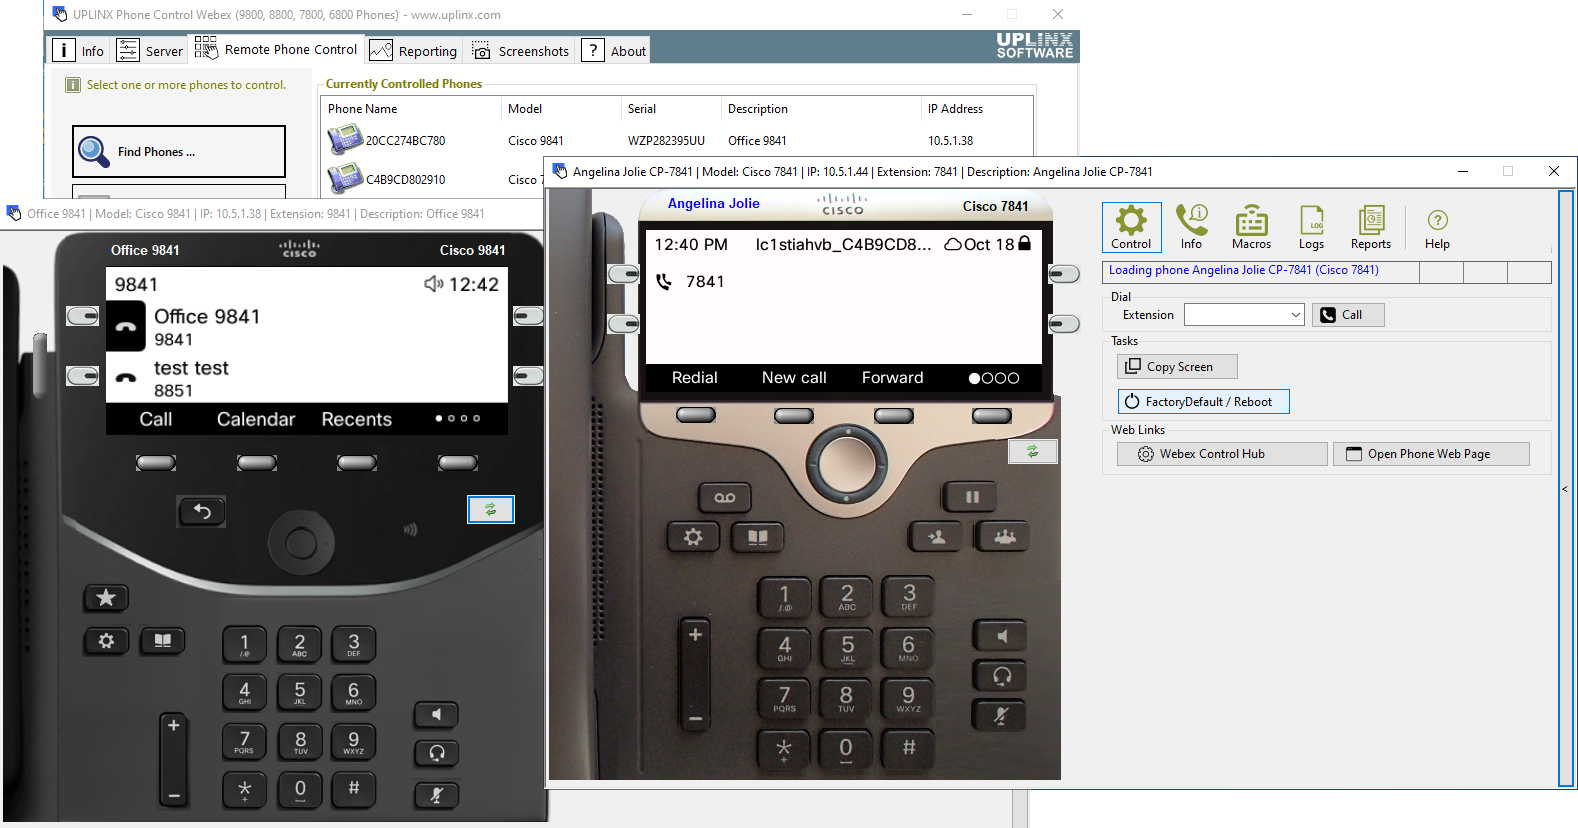1578x828 pixels.
Task: Select phone row C4B9CD802910 in controlled phones
Action: pyautogui.click(x=434, y=180)
